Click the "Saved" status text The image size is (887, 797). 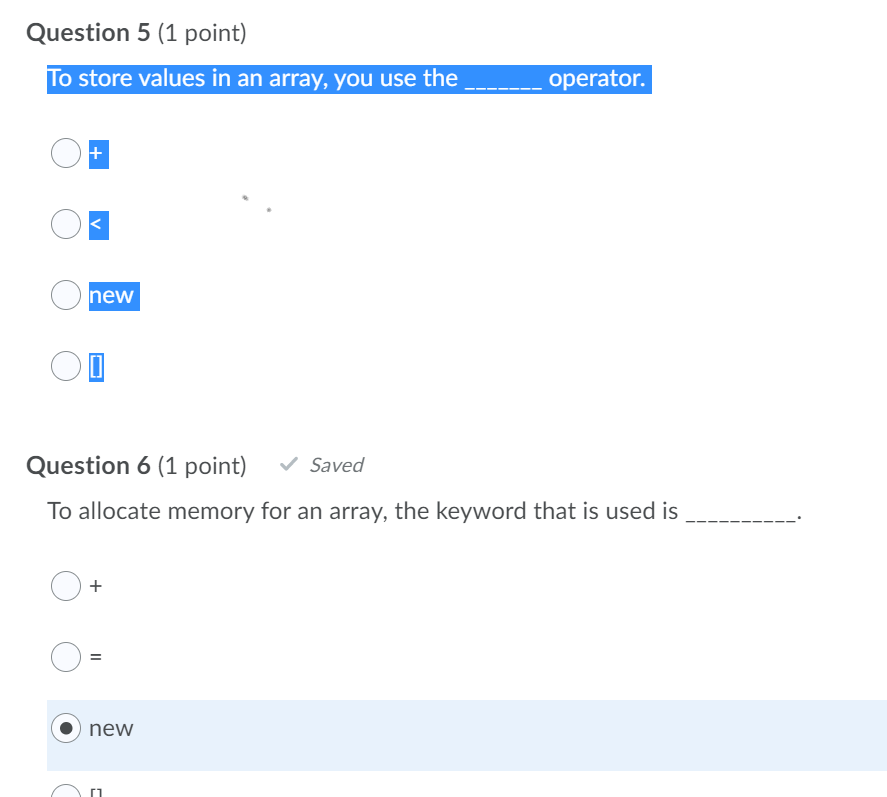336,465
